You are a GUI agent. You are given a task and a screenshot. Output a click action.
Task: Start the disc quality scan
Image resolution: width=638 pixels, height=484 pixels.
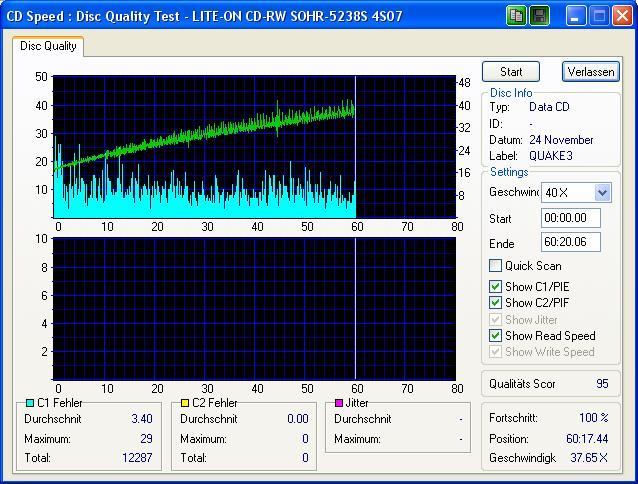tap(511, 72)
